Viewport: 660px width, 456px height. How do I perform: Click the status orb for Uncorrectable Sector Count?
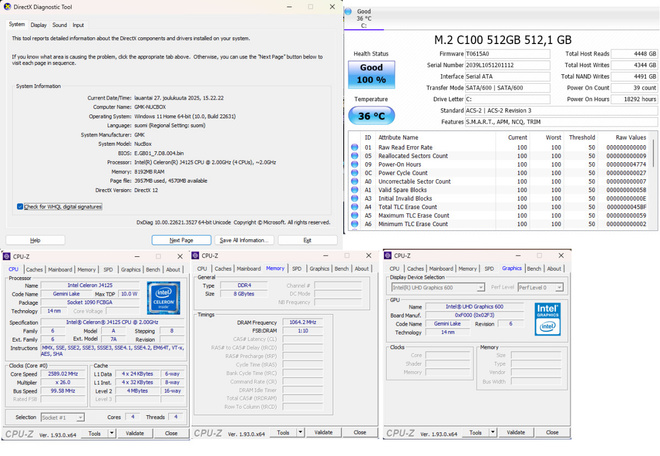tap(354, 181)
